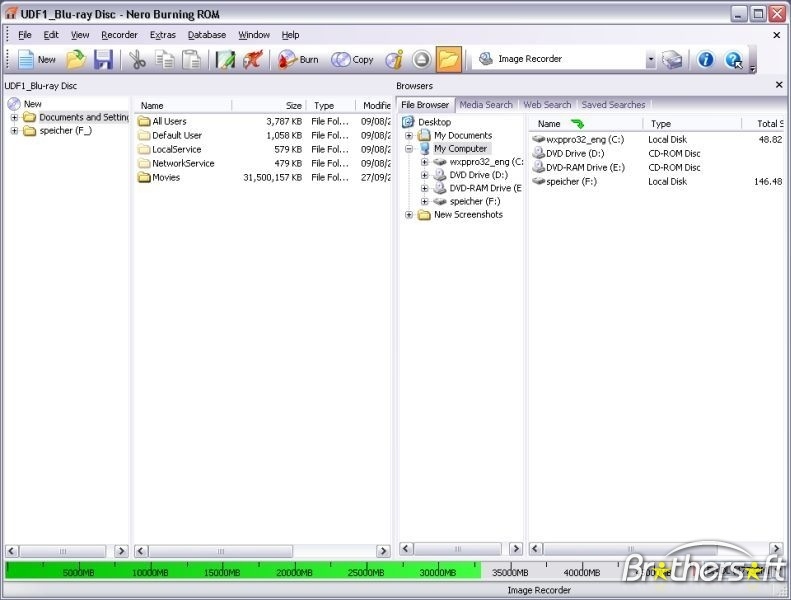791x600 pixels.
Task: Click the Copy disc button
Action: click(352, 60)
